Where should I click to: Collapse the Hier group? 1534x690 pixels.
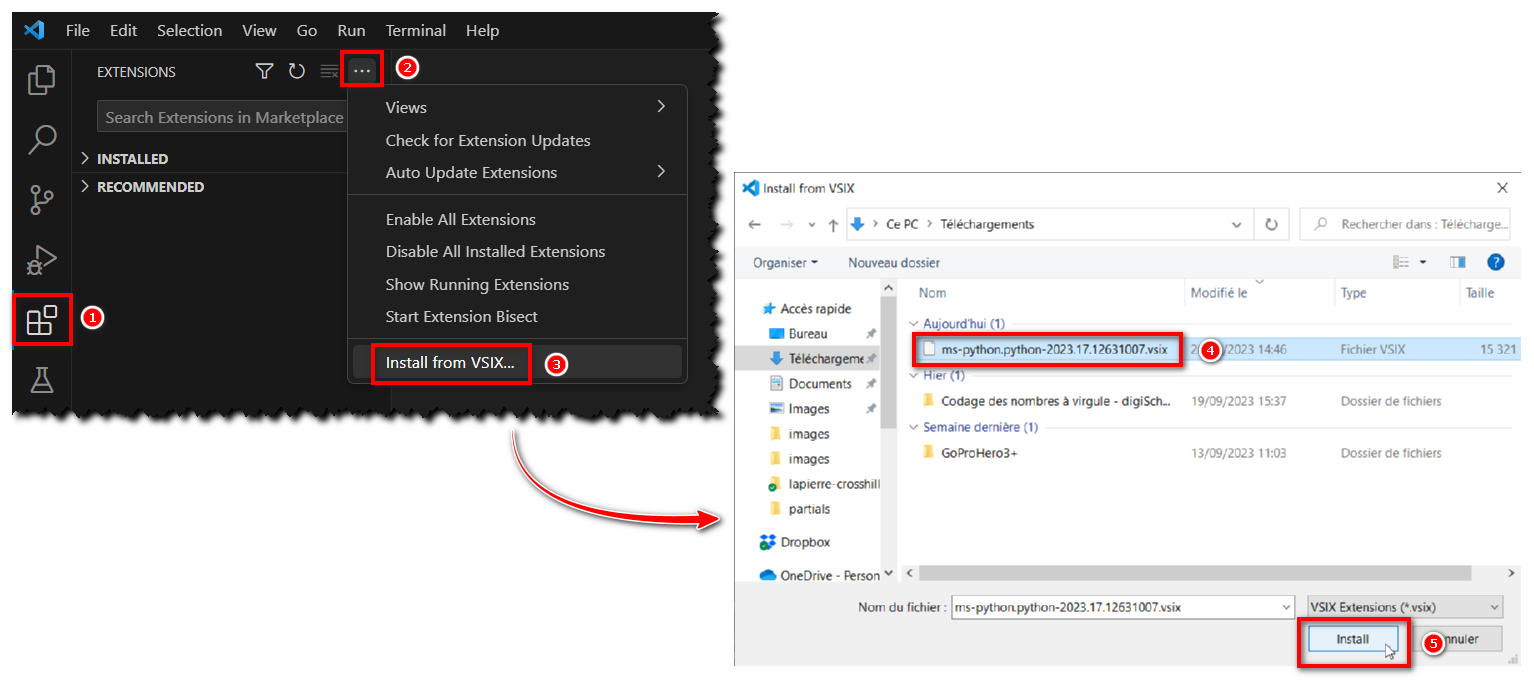pyautogui.click(x=913, y=375)
